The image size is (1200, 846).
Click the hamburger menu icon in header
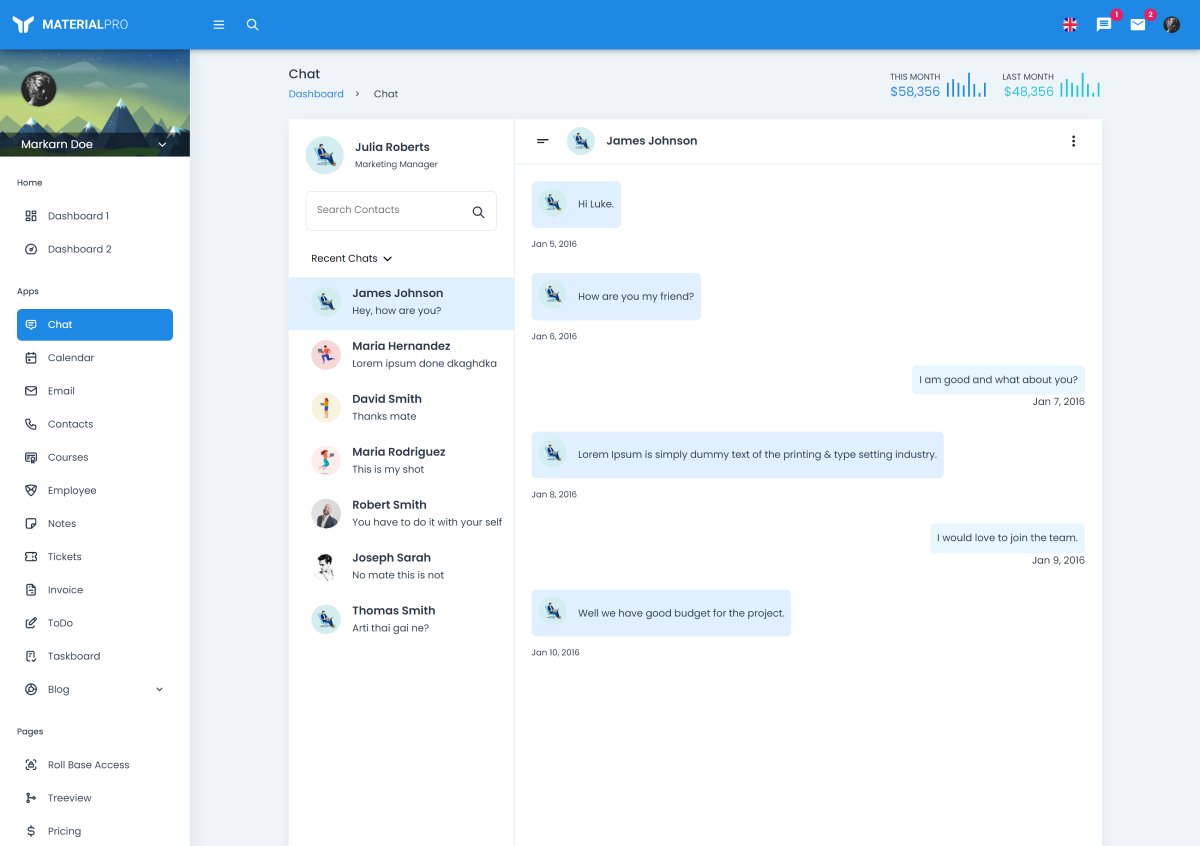(219, 25)
